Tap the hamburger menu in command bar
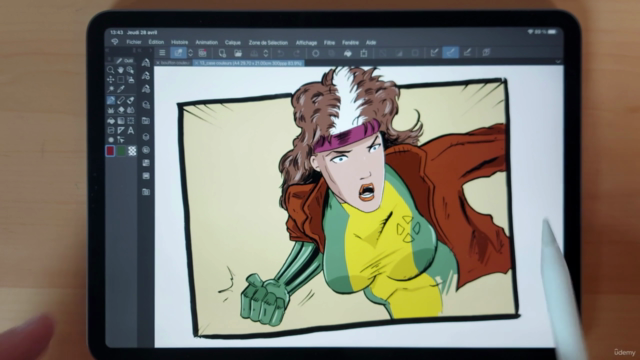640x360 pixels. click(x=162, y=53)
